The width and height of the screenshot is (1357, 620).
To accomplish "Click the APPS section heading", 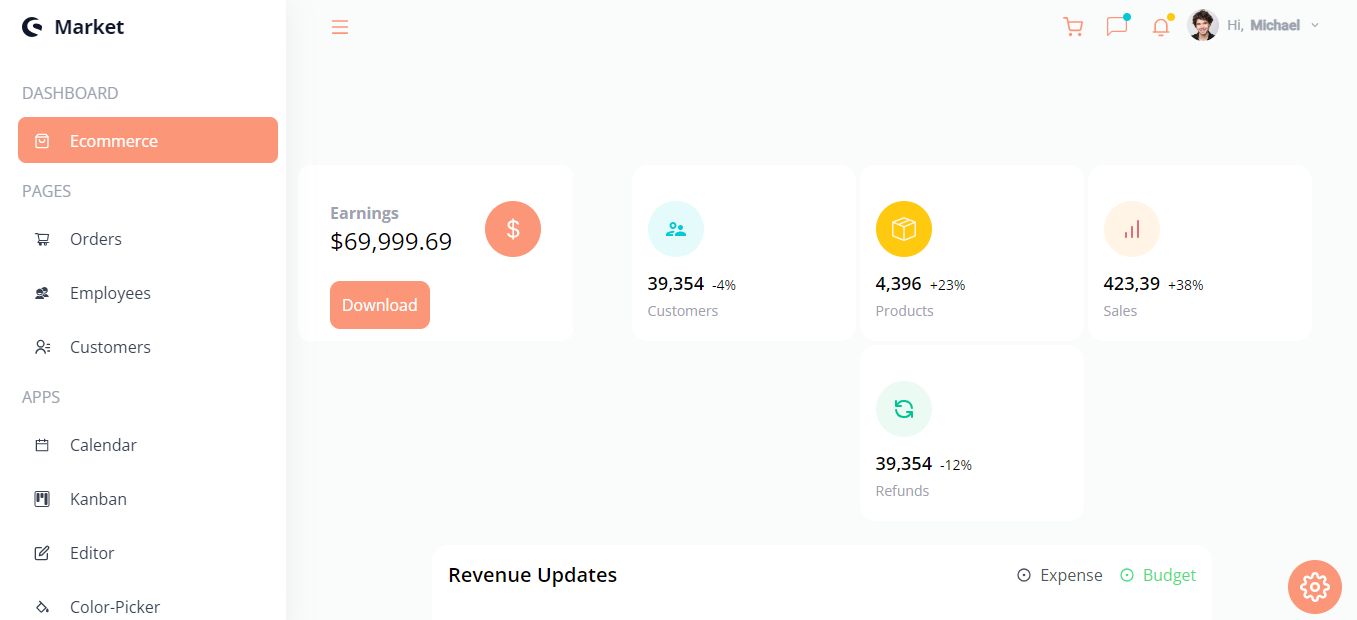I will (x=41, y=397).
